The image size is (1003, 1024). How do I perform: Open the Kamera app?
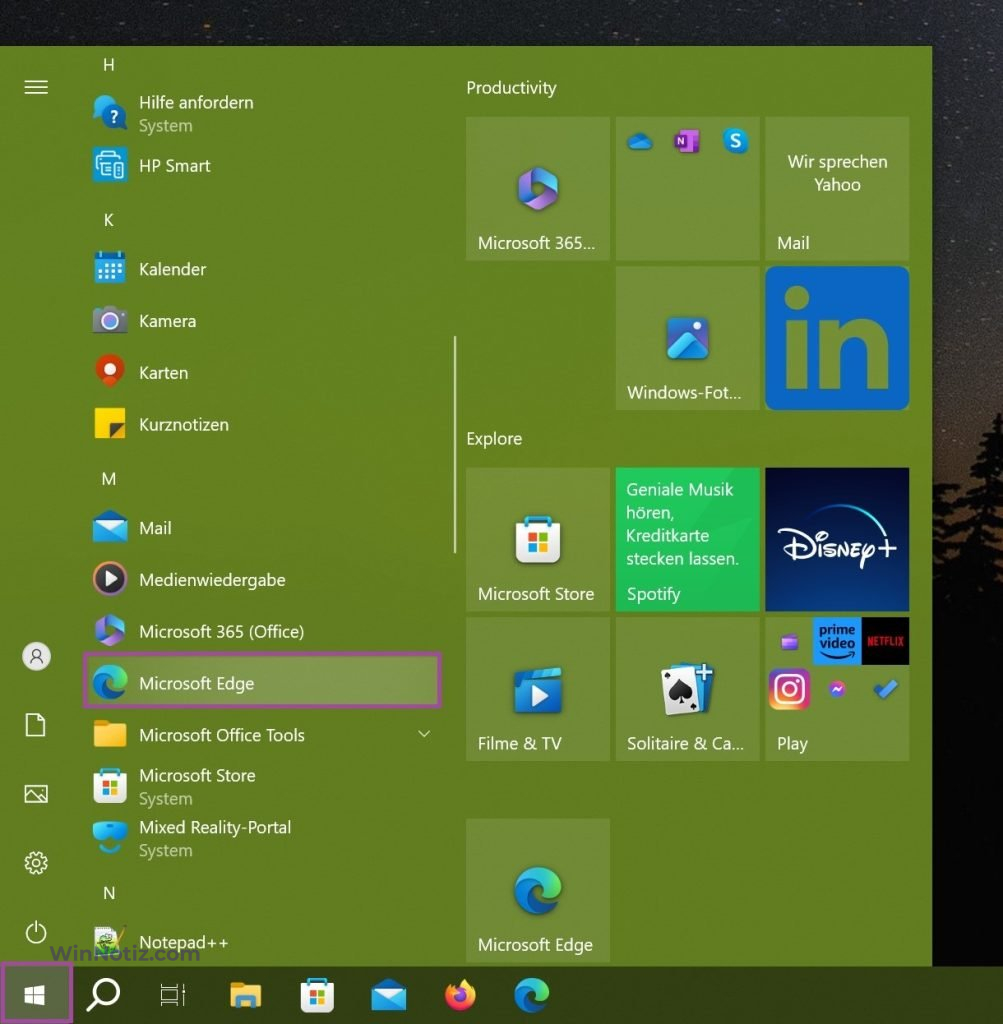click(x=167, y=320)
